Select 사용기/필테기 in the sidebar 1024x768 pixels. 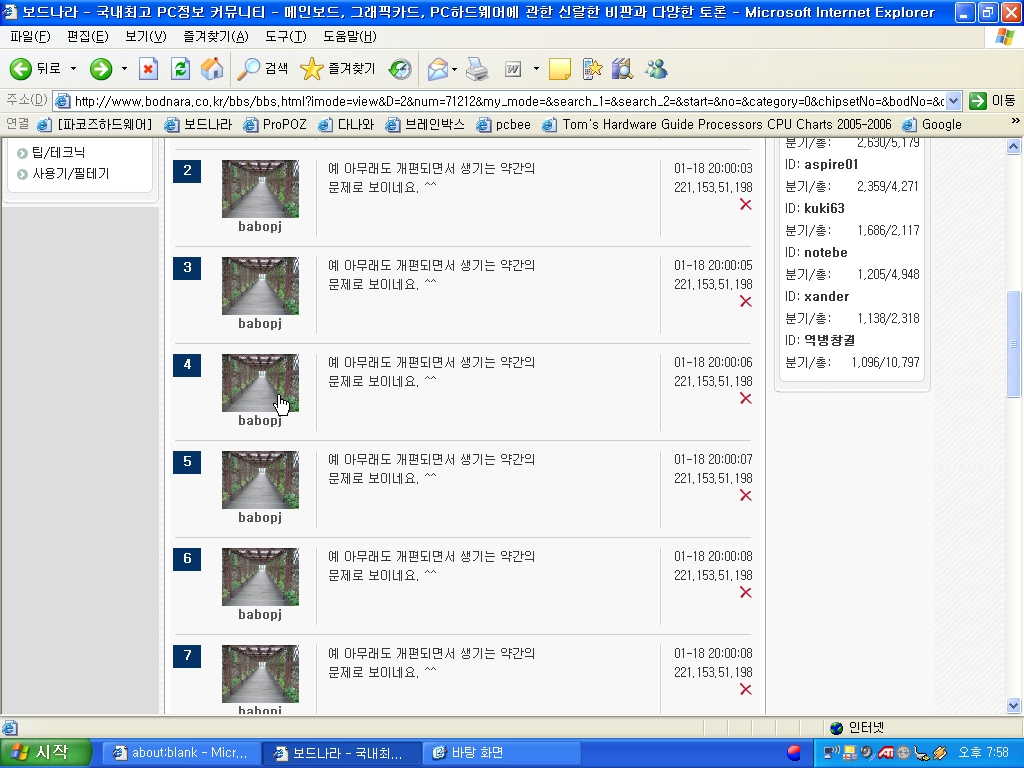coord(71,174)
